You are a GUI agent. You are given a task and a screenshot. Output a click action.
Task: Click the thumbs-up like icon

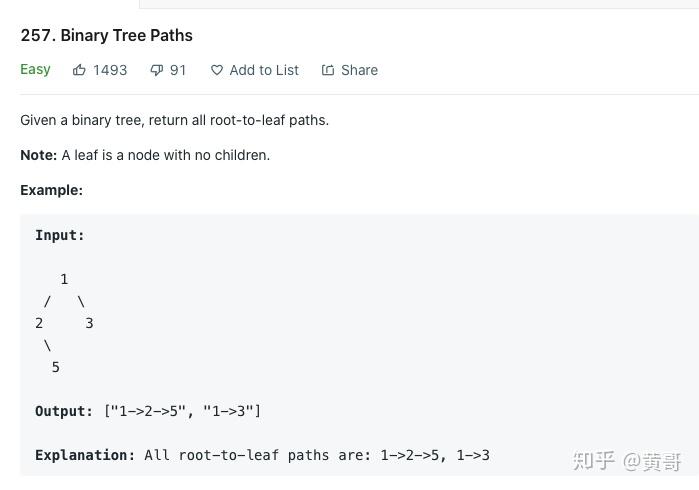click(x=79, y=70)
